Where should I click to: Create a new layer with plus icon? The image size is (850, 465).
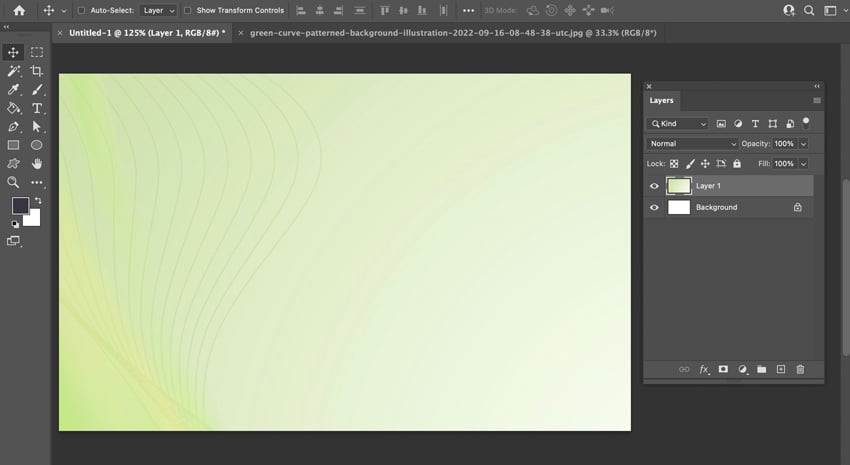pyautogui.click(x=781, y=369)
